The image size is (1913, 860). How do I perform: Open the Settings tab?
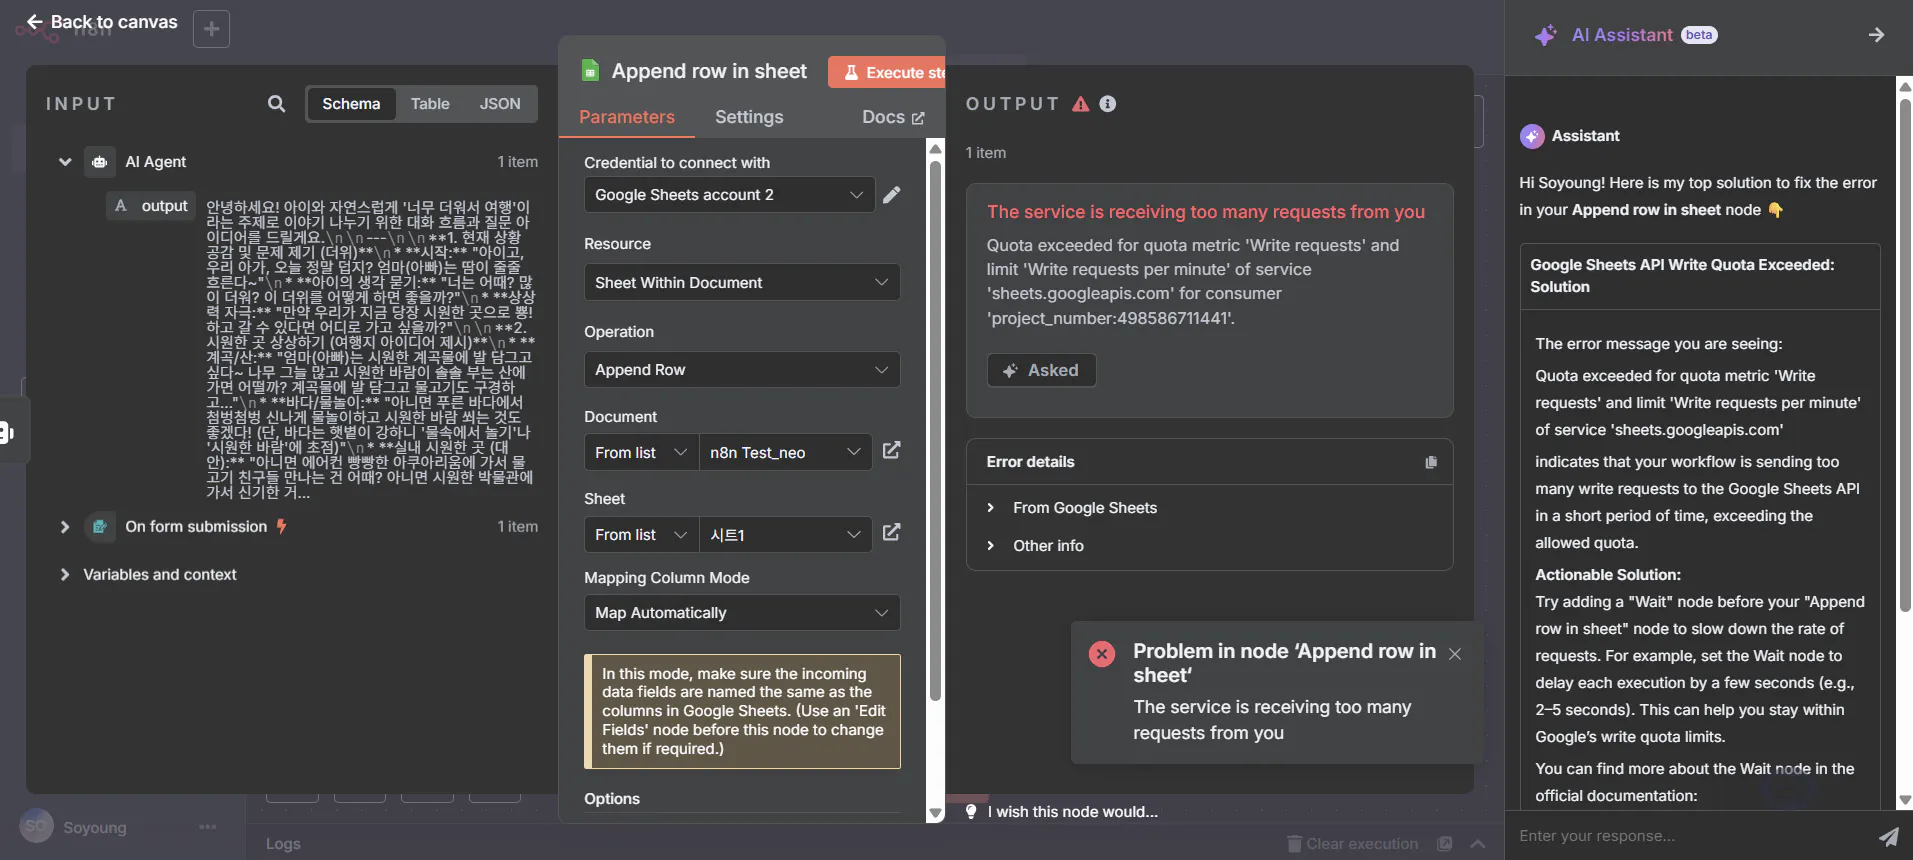749,117
